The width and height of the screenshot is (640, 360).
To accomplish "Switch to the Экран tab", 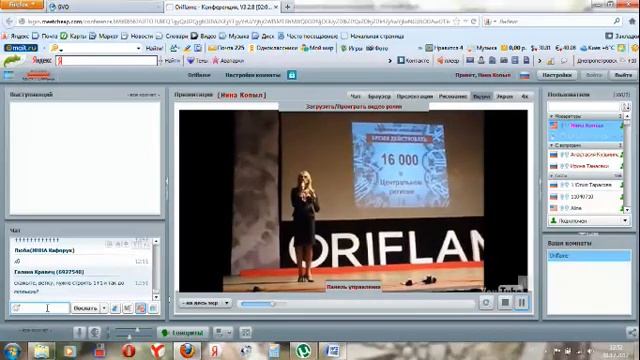I will (x=504, y=96).
